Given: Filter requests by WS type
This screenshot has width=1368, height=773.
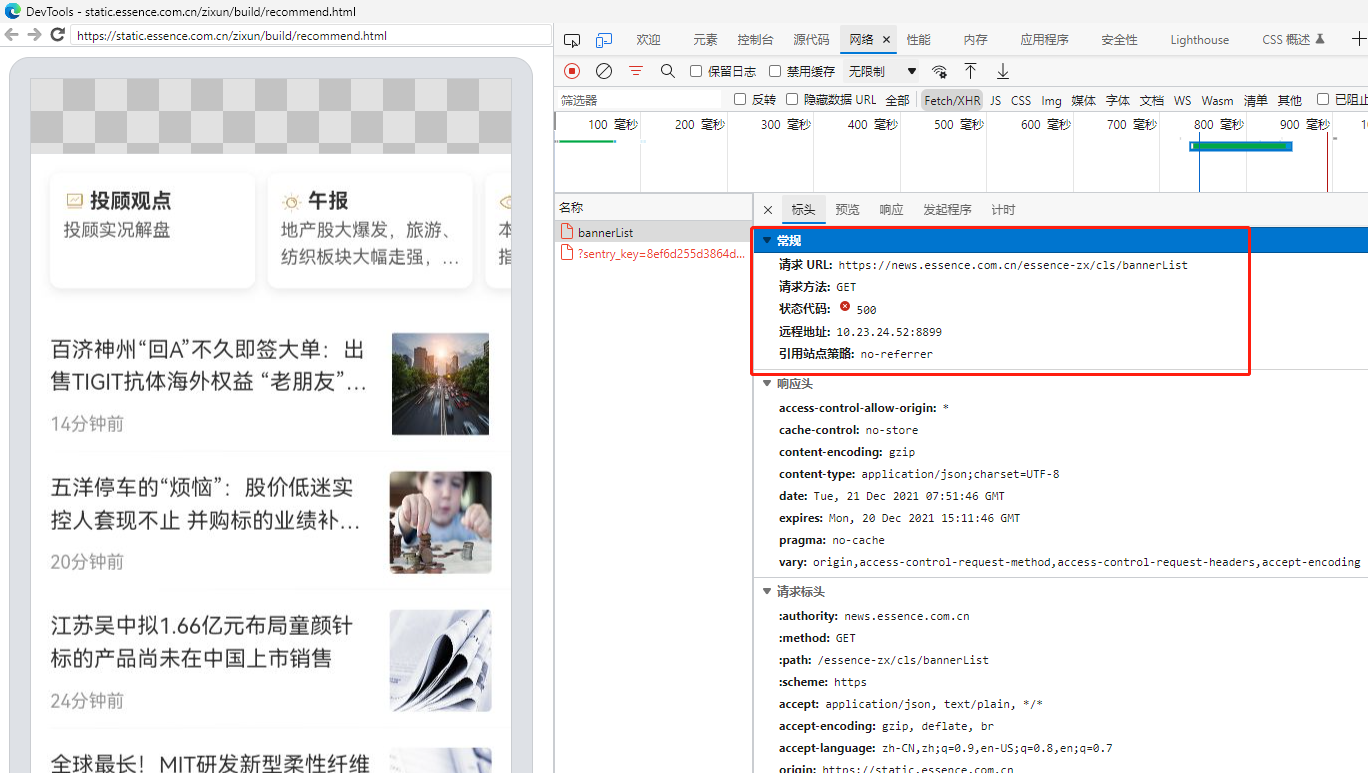Looking at the screenshot, I should click(x=1182, y=100).
